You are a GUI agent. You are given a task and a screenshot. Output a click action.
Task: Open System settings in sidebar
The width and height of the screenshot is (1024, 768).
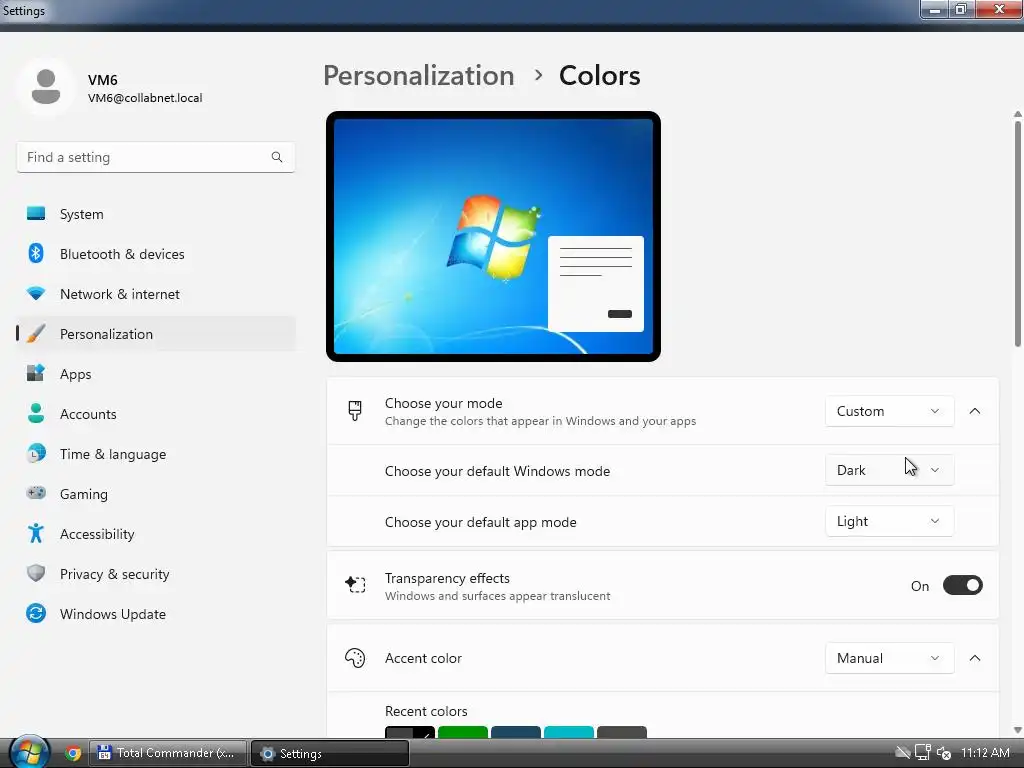(x=155, y=214)
